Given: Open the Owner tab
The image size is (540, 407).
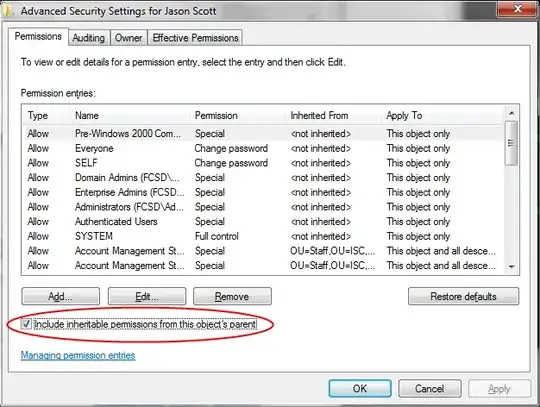Looking at the screenshot, I should tap(128, 38).
